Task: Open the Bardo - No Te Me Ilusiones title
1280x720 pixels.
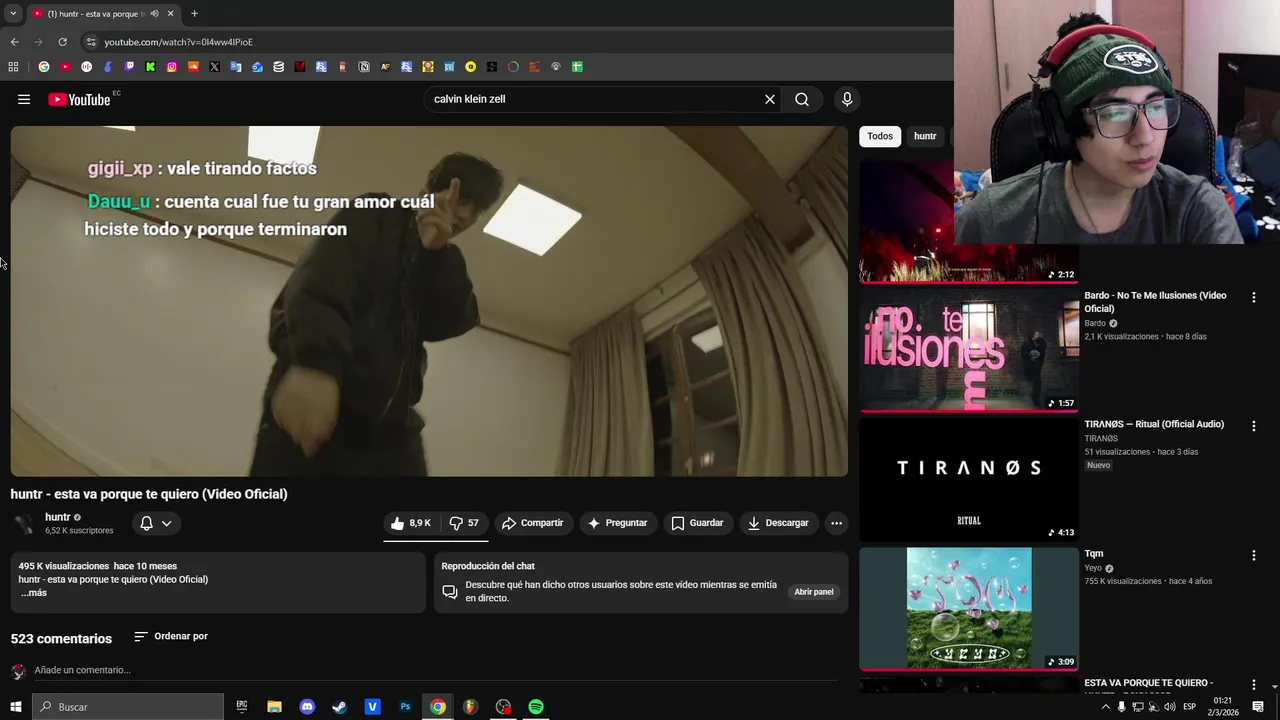Action: pos(1155,302)
